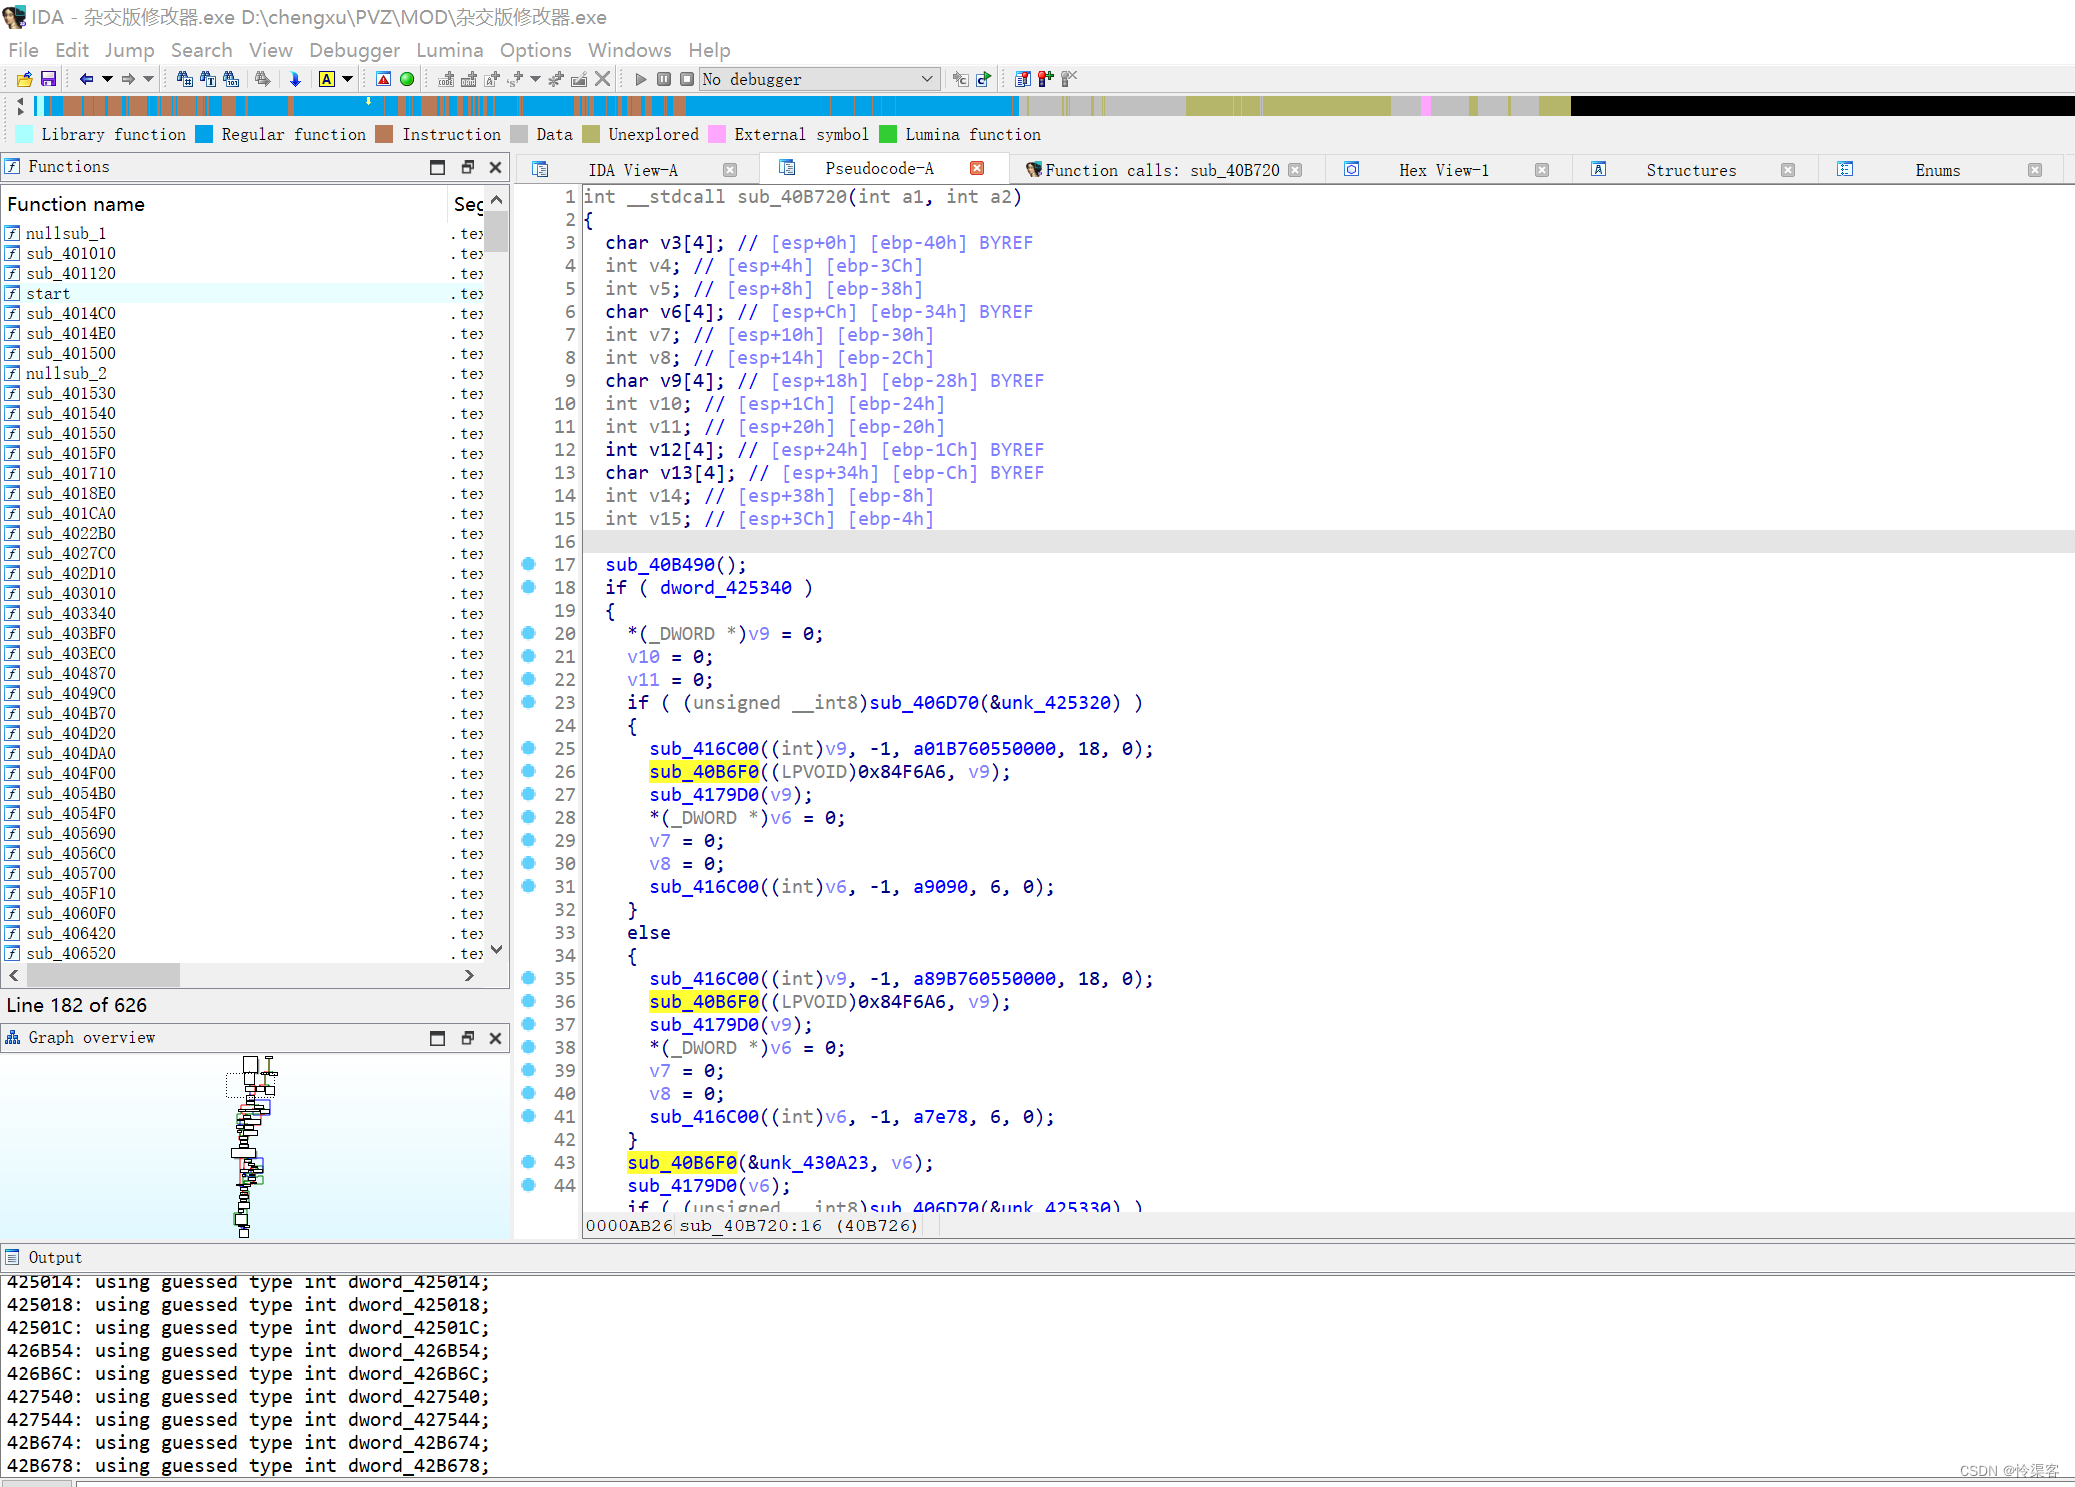Float the Graph overview panel
This screenshot has height=1487, width=2075.
467,1038
